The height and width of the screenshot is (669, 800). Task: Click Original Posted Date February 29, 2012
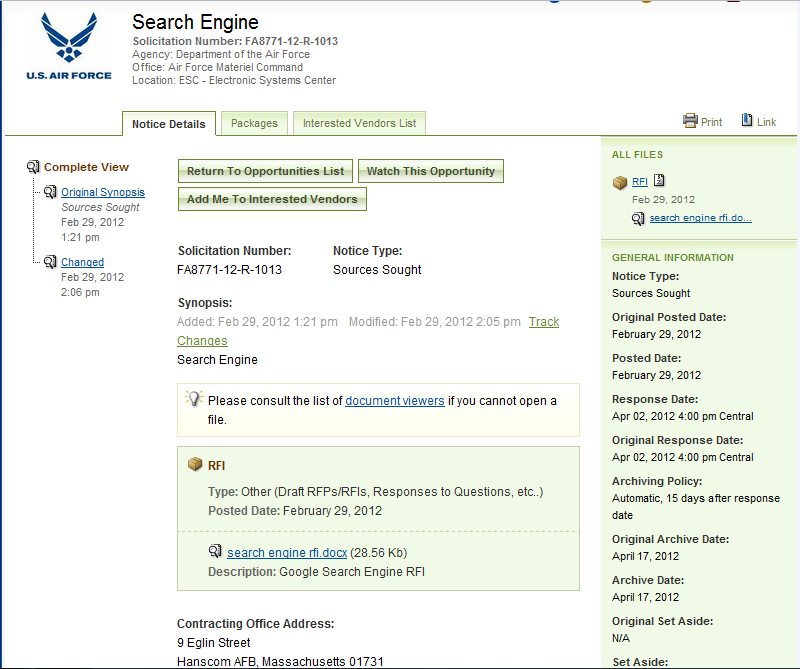click(x=657, y=334)
